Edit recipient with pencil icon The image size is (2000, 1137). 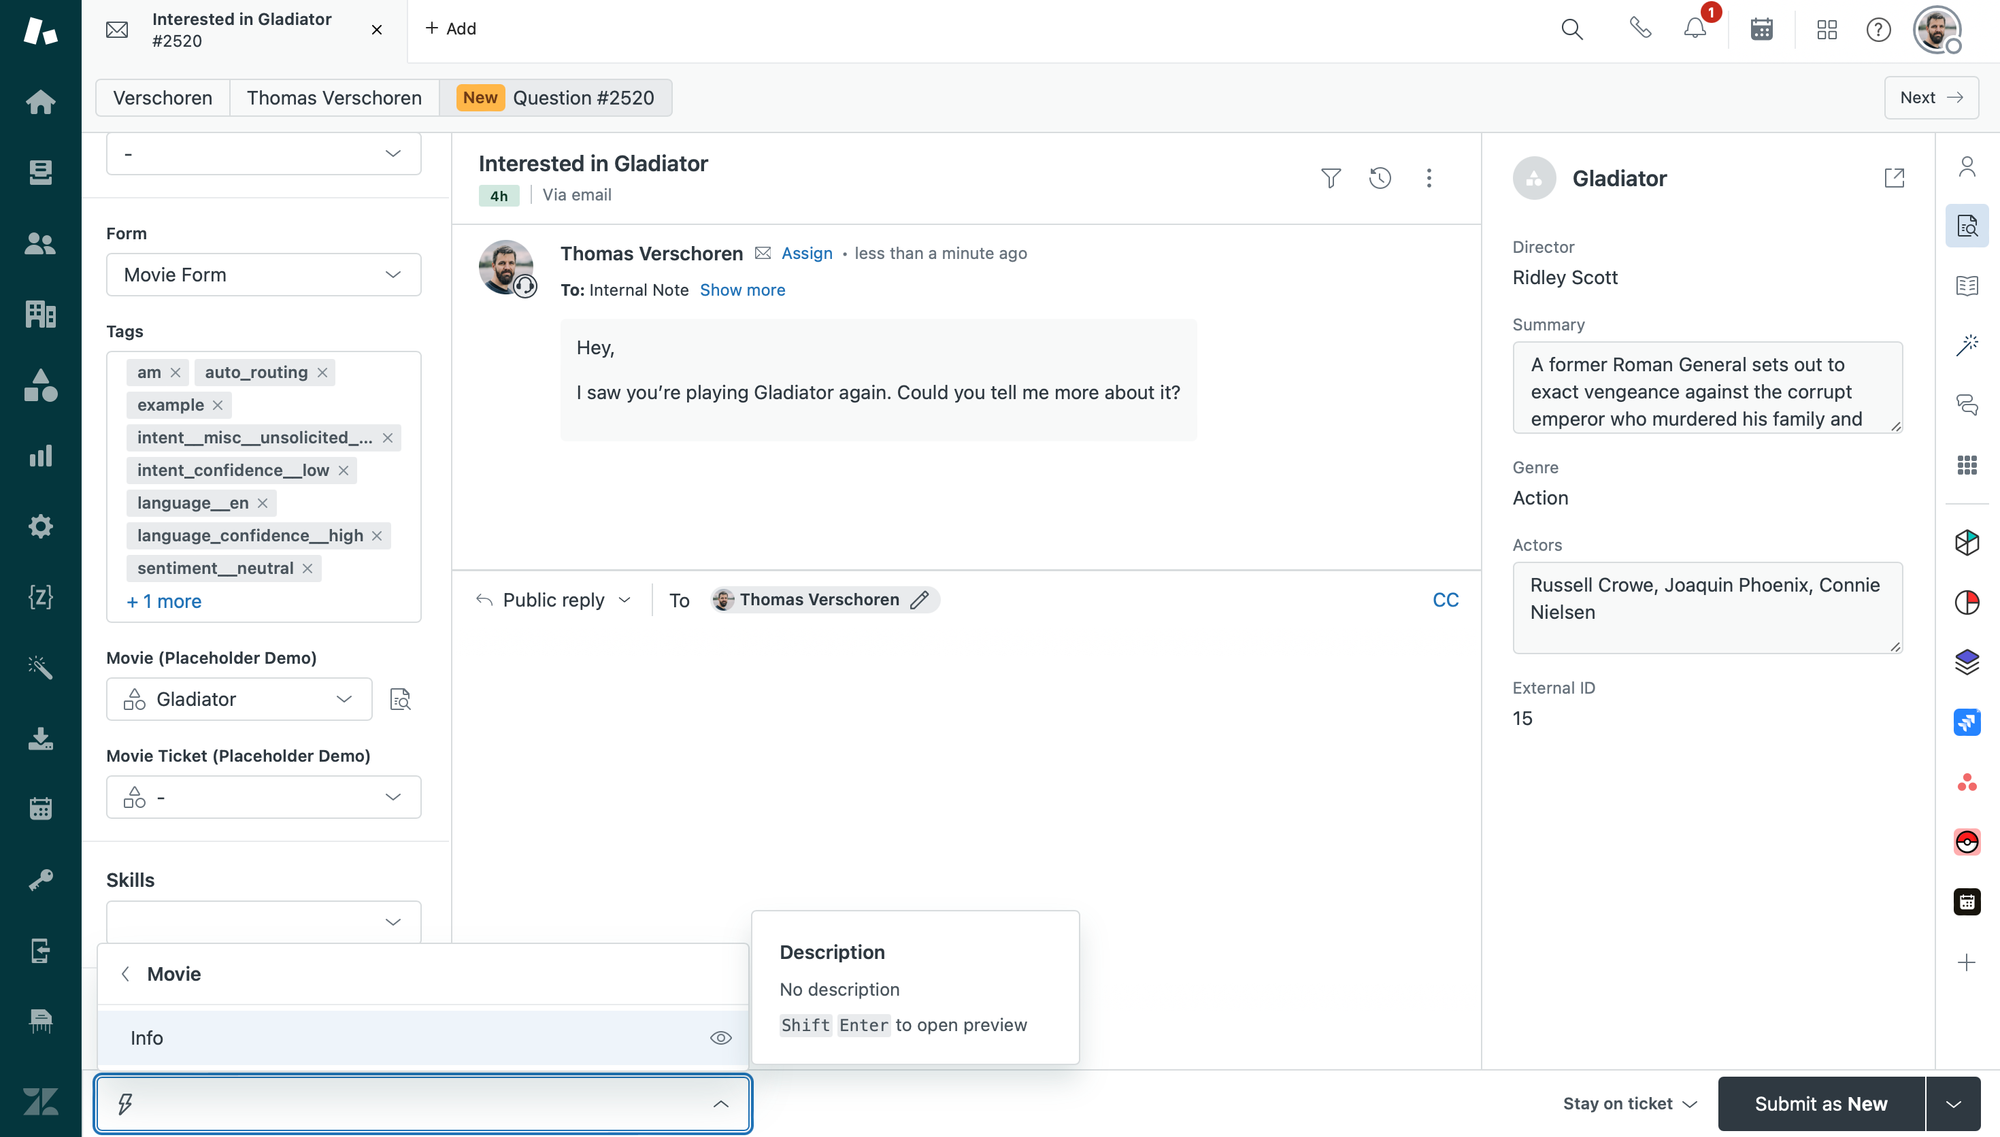(x=920, y=600)
